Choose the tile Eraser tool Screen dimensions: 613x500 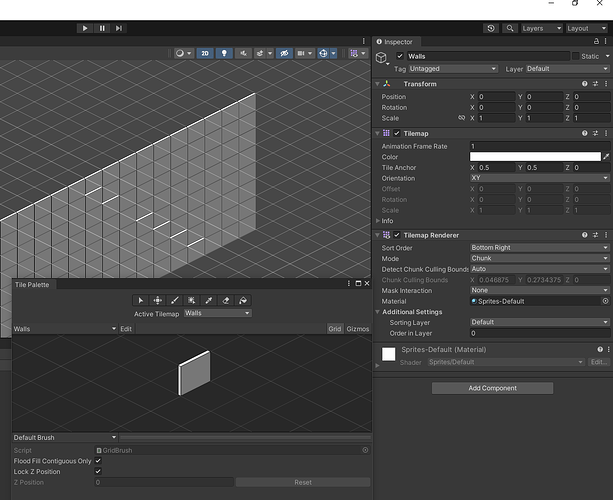click(x=226, y=300)
